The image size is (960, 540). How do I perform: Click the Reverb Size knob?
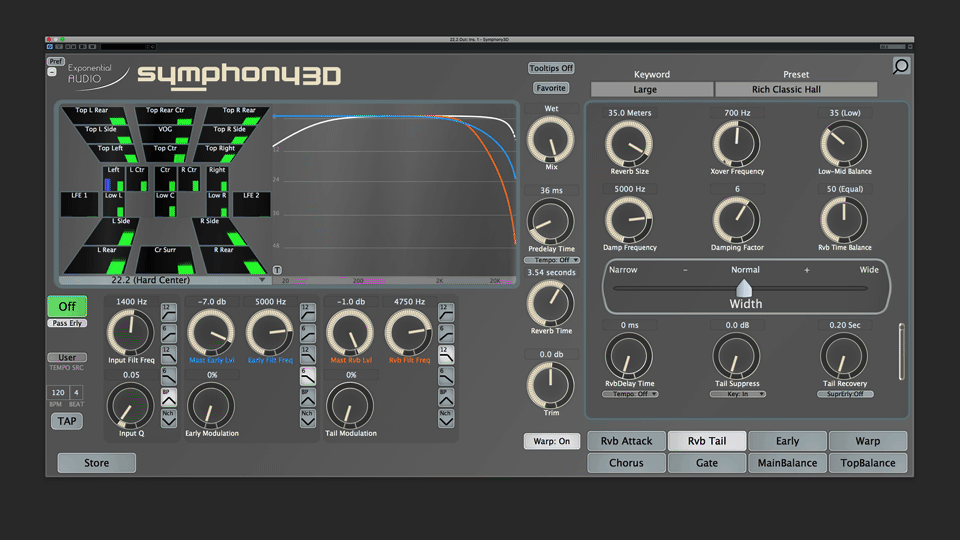[x=629, y=144]
